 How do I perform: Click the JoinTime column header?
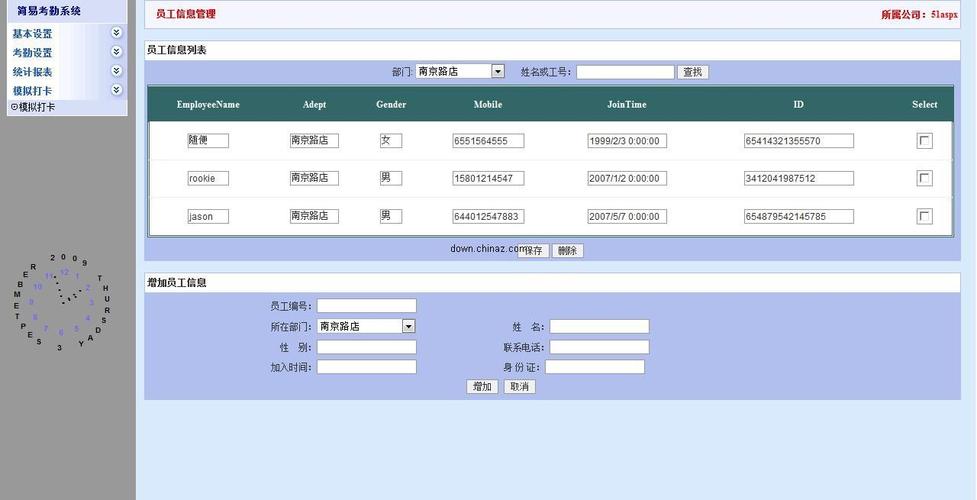627,105
